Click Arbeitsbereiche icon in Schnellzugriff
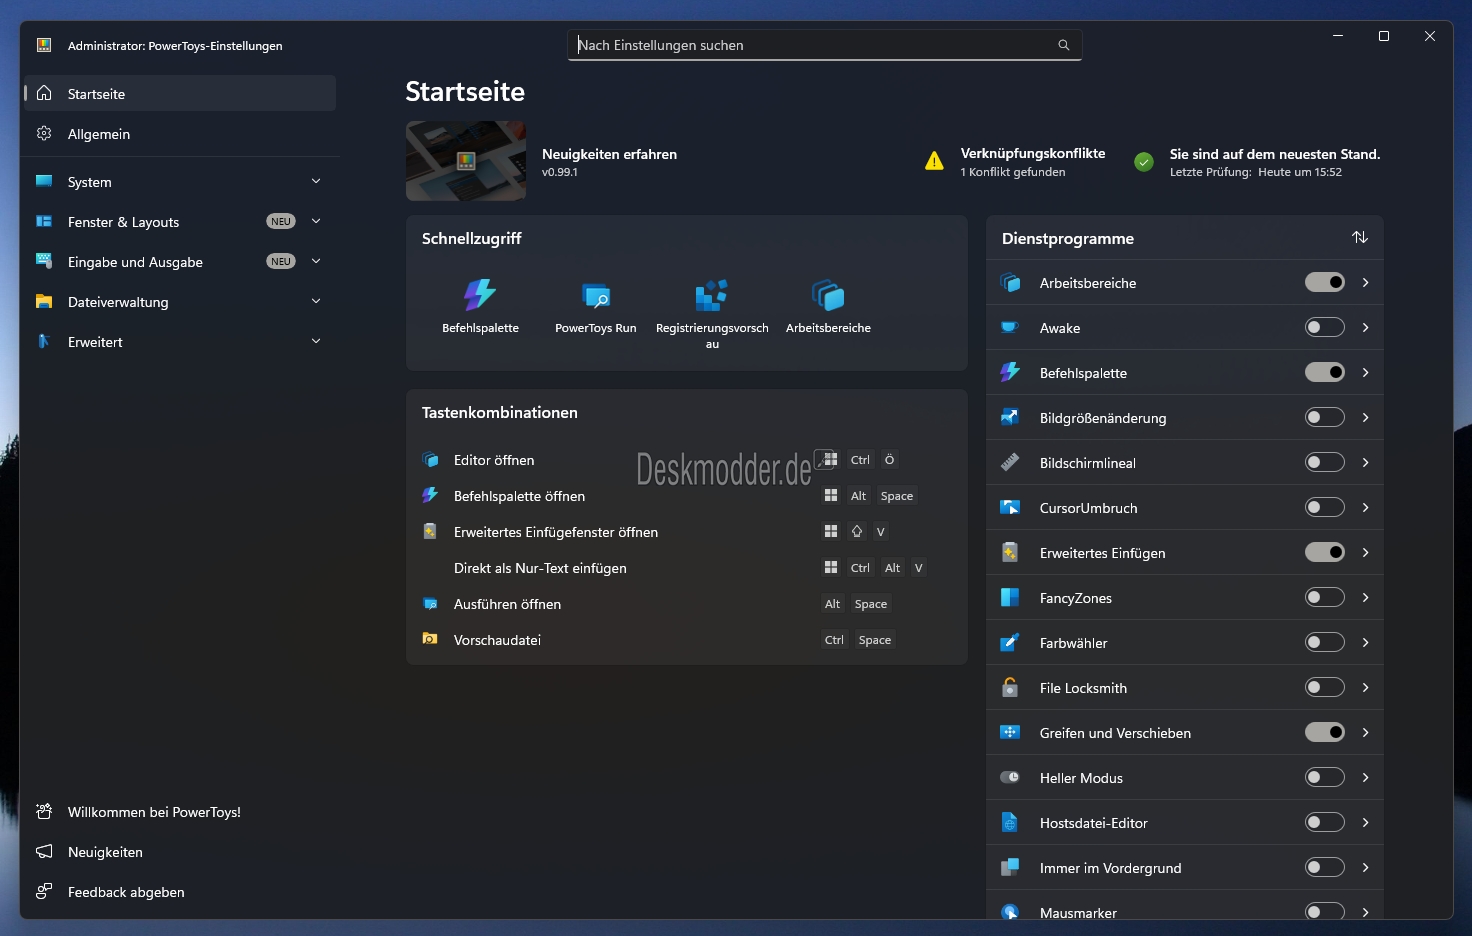 point(828,296)
